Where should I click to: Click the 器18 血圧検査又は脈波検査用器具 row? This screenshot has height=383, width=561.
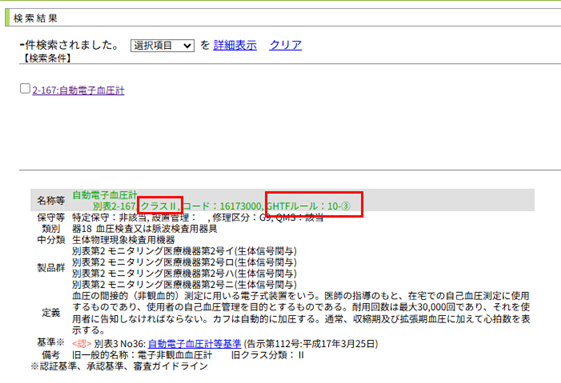145,228
